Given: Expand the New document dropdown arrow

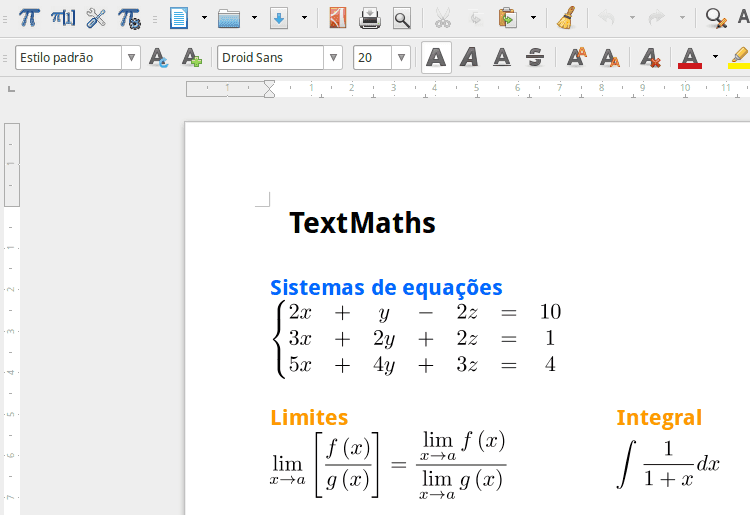Looking at the screenshot, I should tap(204, 18).
